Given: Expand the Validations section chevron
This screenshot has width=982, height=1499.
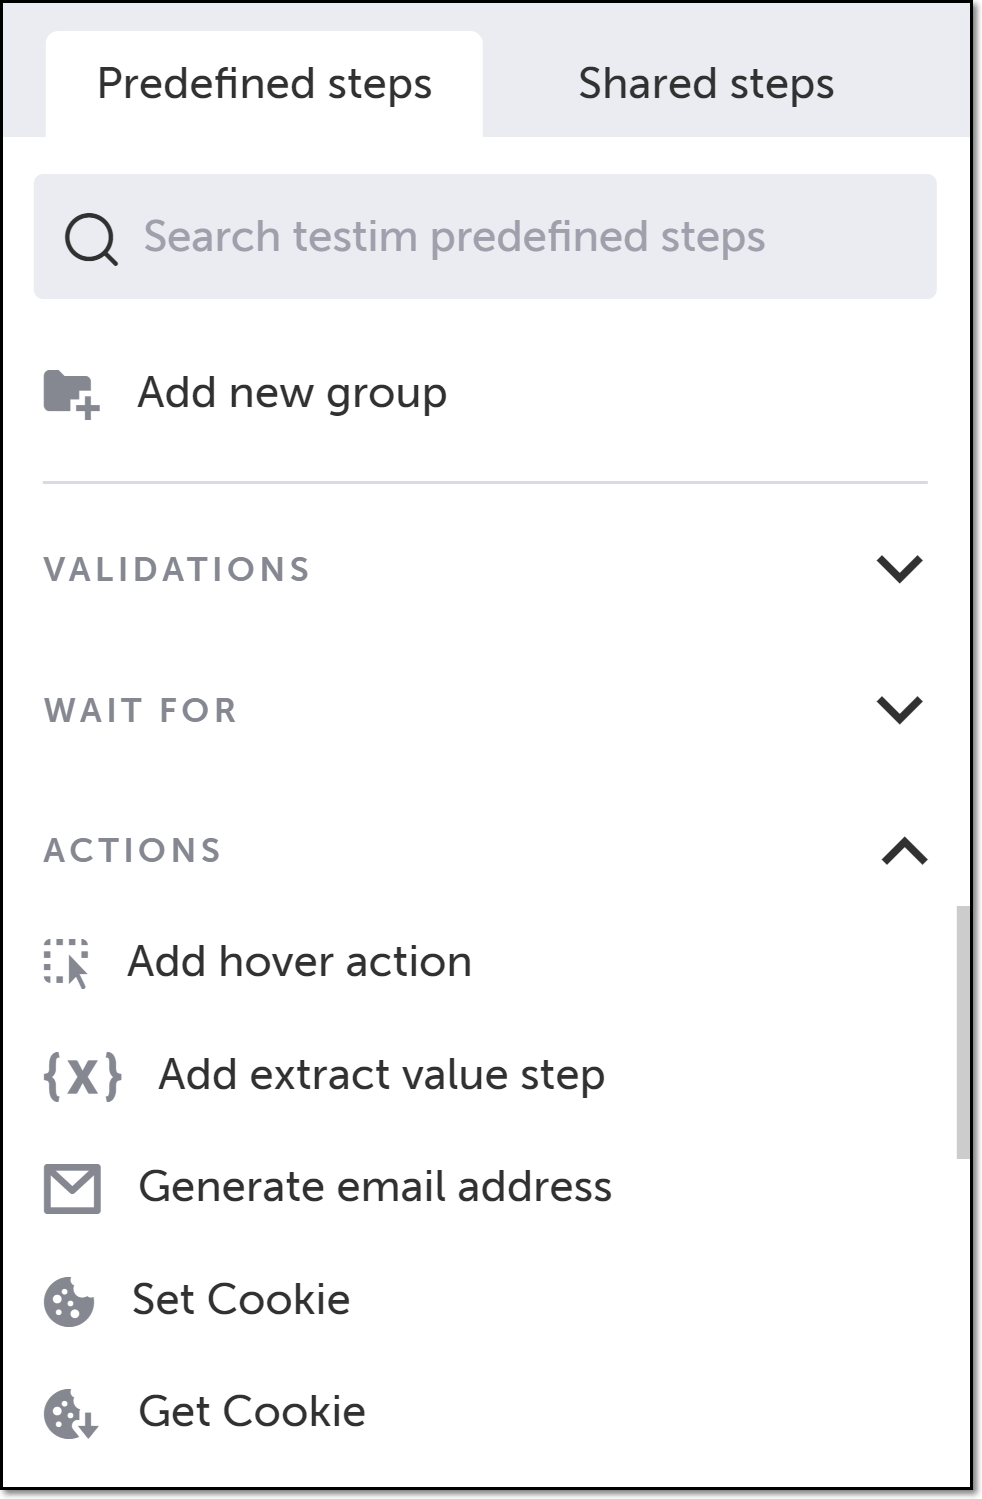Looking at the screenshot, I should (x=899, y=569).
